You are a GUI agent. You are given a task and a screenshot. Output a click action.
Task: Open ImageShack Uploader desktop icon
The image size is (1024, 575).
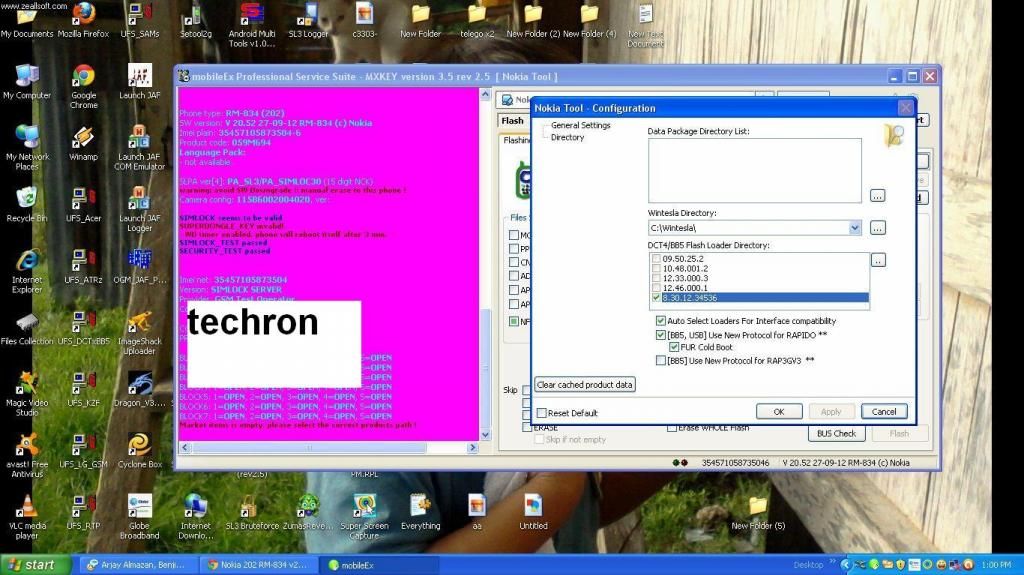click(x=140, y=322)
